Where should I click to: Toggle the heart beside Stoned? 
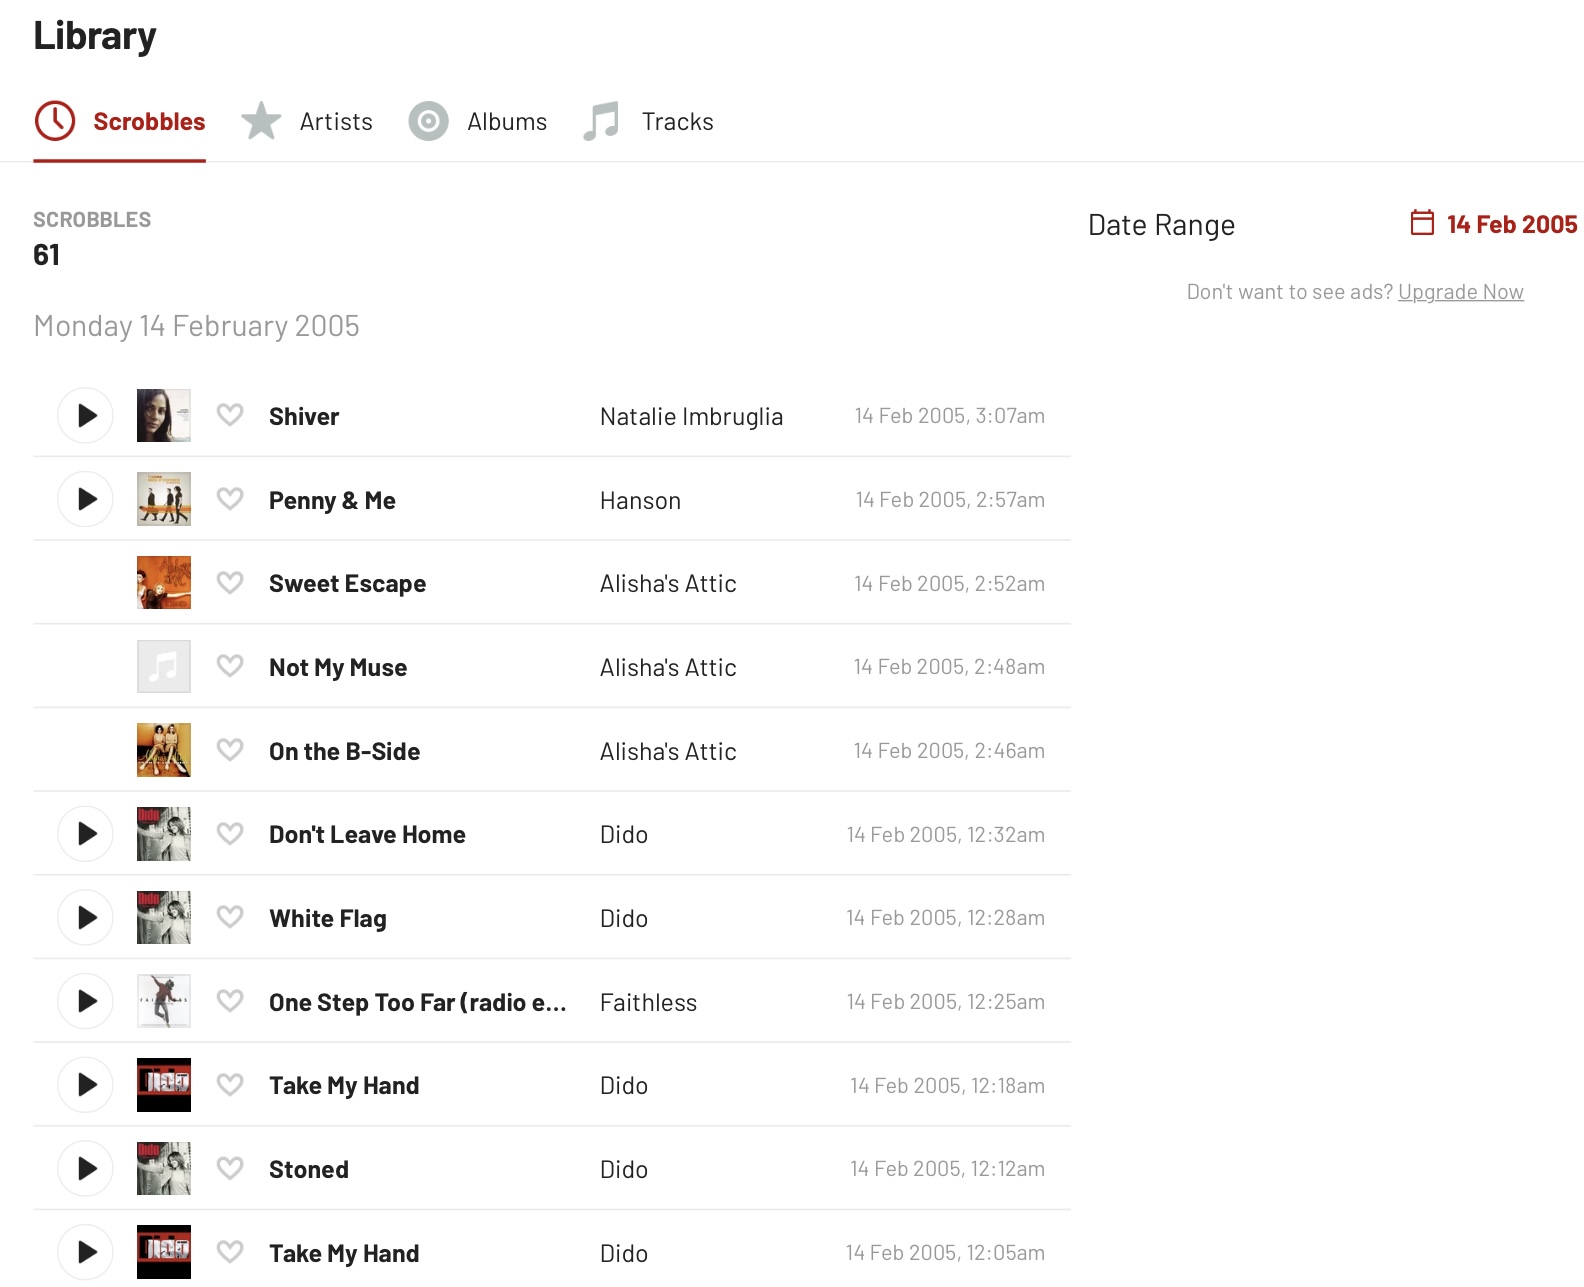tap(230, 1168)
